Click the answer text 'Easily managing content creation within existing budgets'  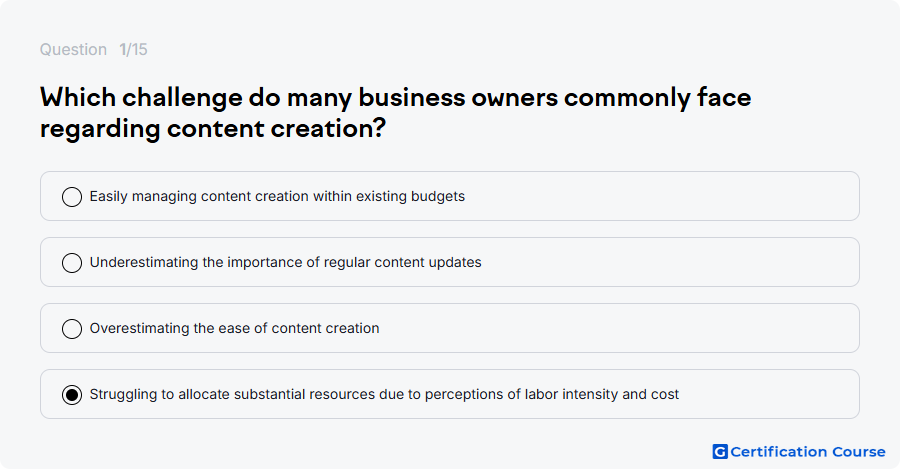pos(277,196)
